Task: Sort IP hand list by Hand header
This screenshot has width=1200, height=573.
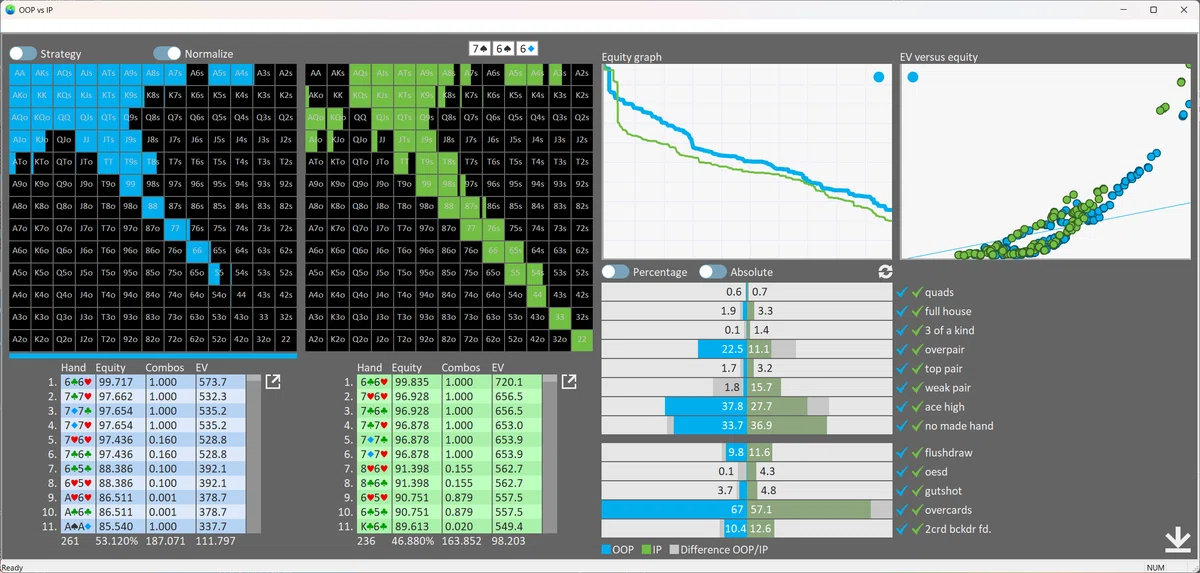Action: [x=370, y=367]
